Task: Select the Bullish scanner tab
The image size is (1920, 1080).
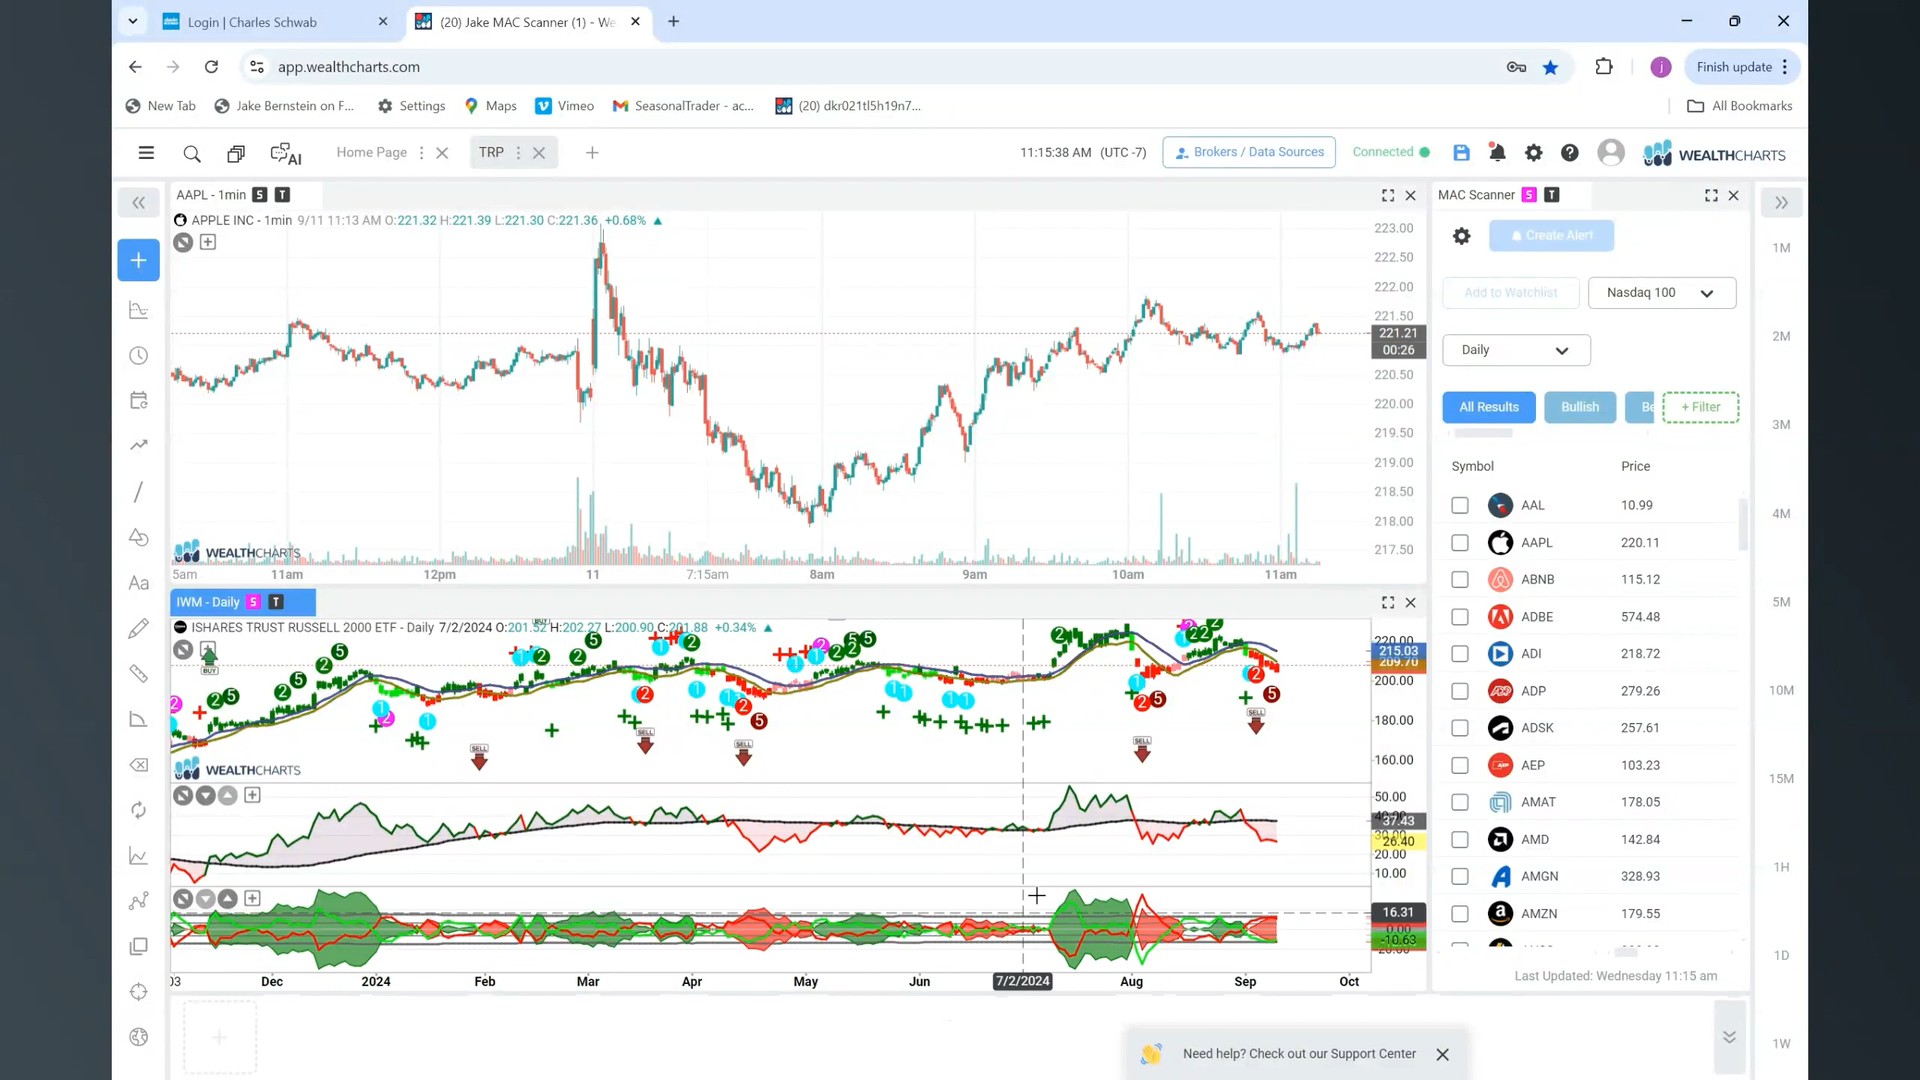Action: (x=1580, y=407)
